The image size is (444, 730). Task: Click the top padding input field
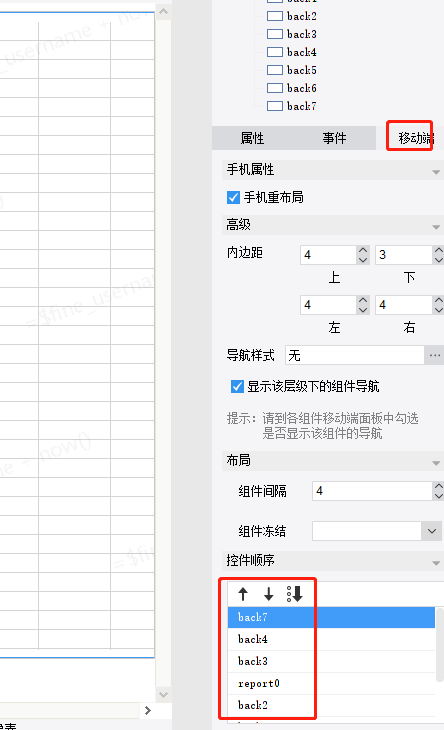pos(329,255)
